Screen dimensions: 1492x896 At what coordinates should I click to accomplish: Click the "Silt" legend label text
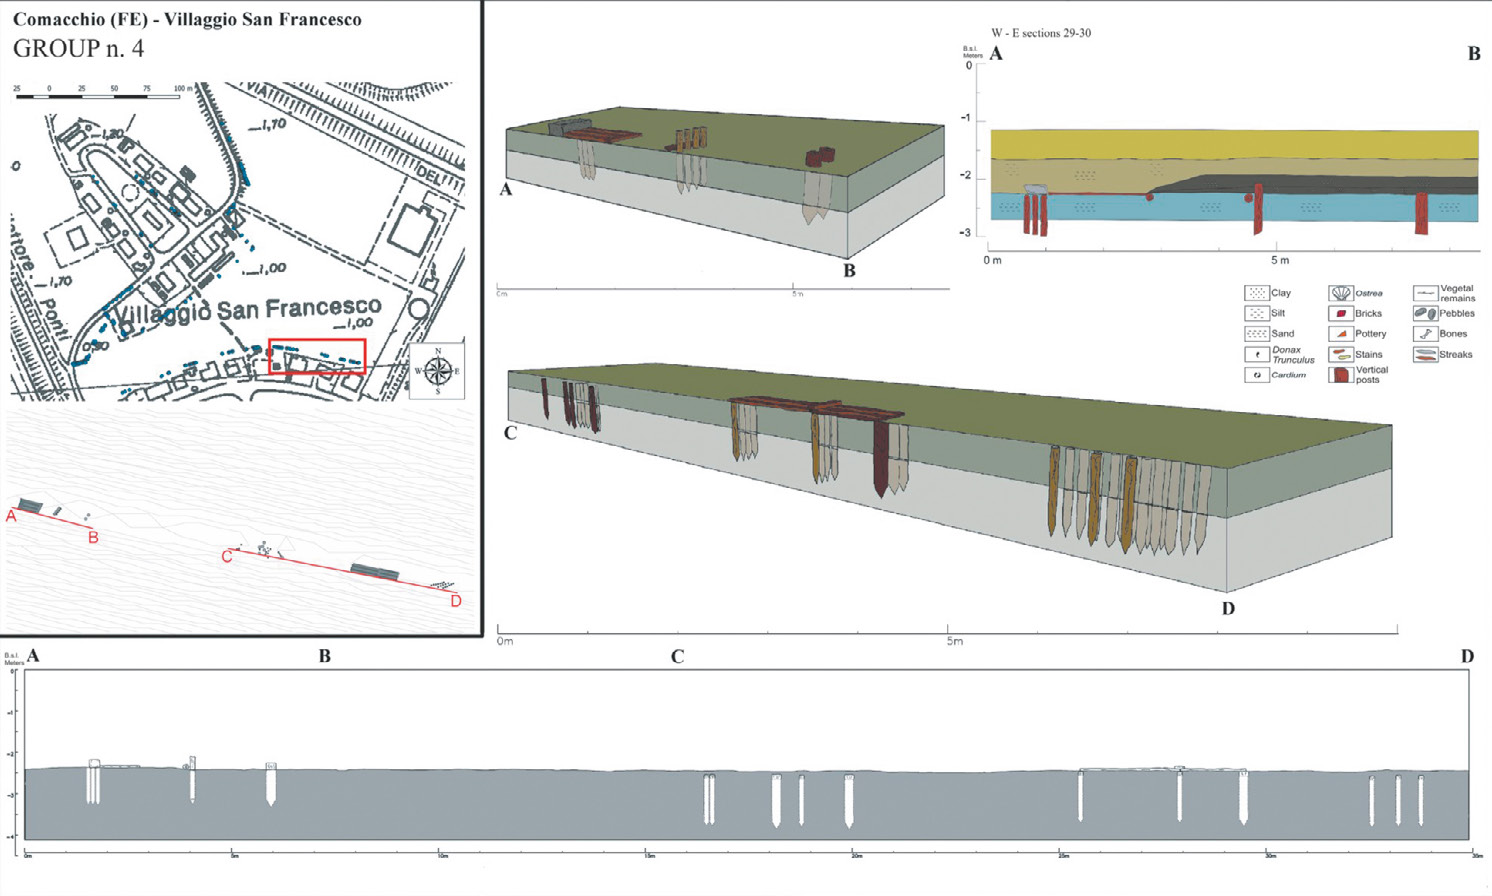pos(1278,313)
